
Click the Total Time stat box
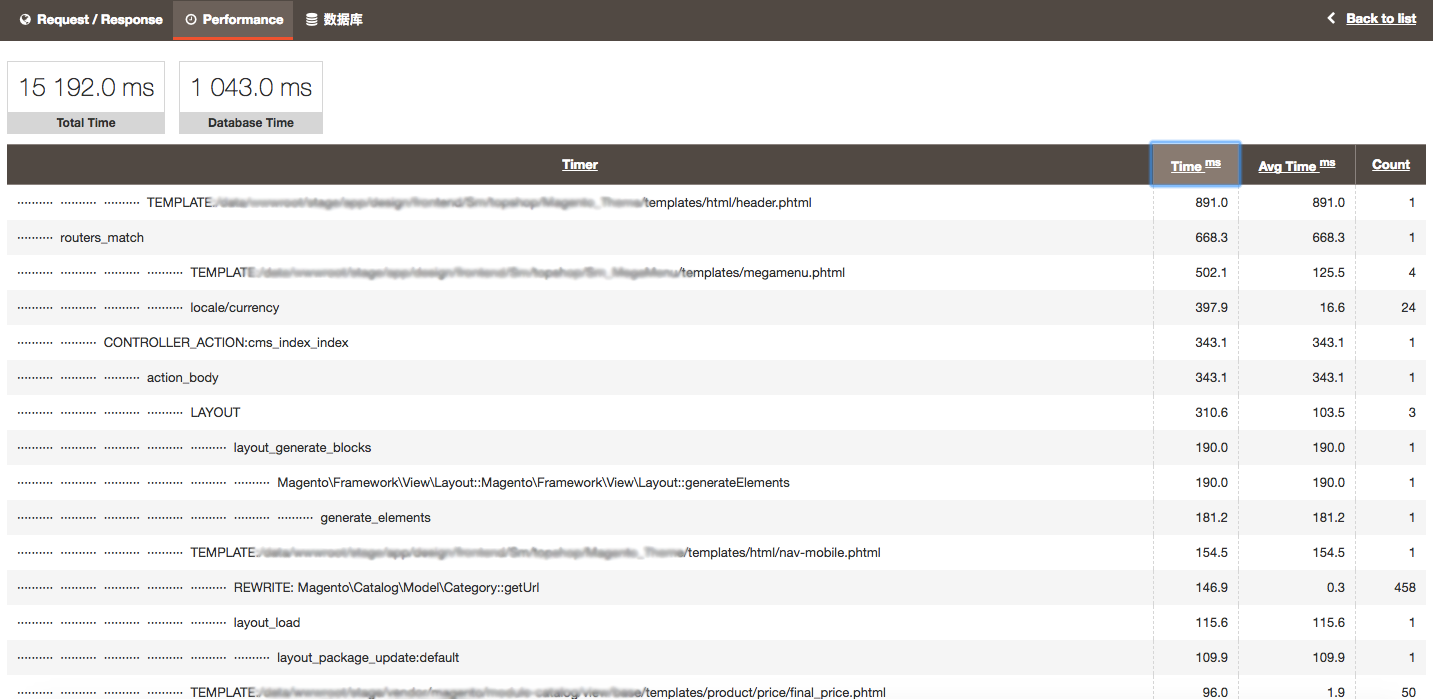pos(86,97)
